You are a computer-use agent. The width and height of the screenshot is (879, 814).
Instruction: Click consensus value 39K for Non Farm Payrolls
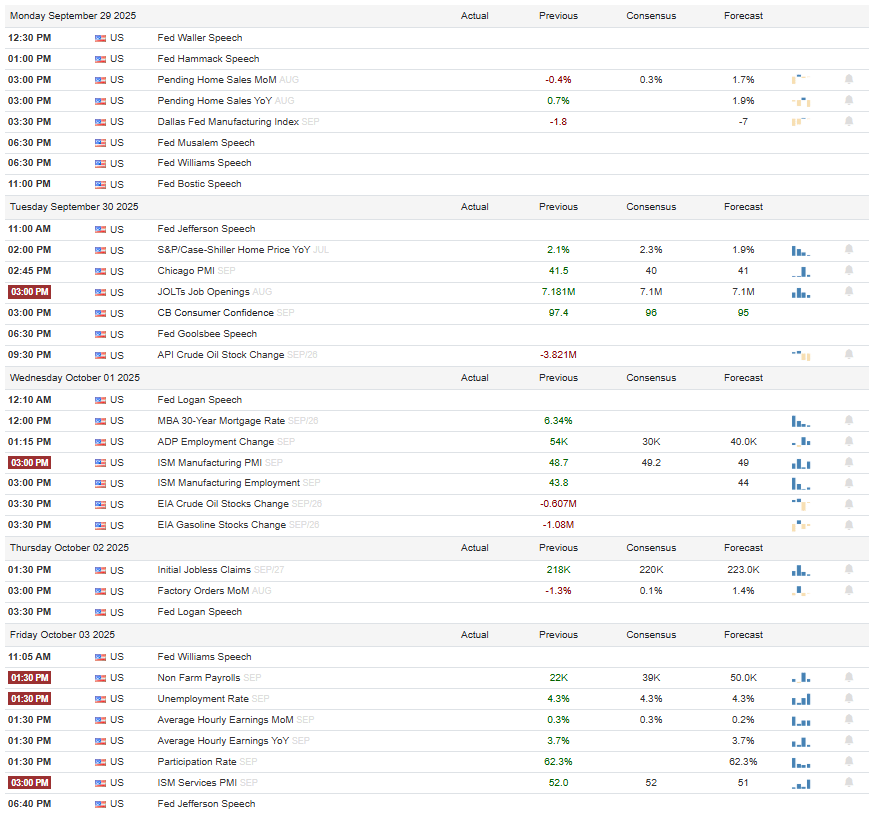(651, 678)
